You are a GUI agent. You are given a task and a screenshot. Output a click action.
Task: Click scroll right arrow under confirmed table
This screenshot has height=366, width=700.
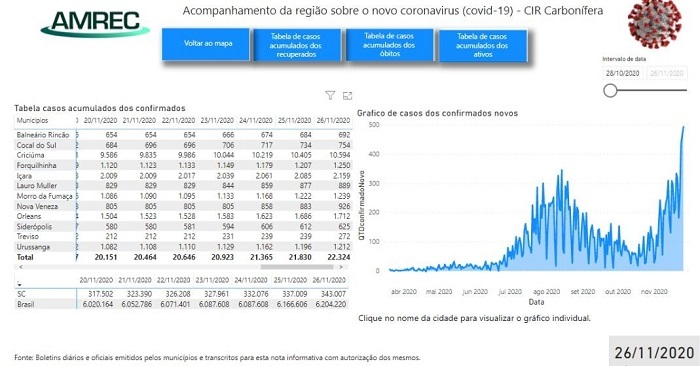pos(341,267)
